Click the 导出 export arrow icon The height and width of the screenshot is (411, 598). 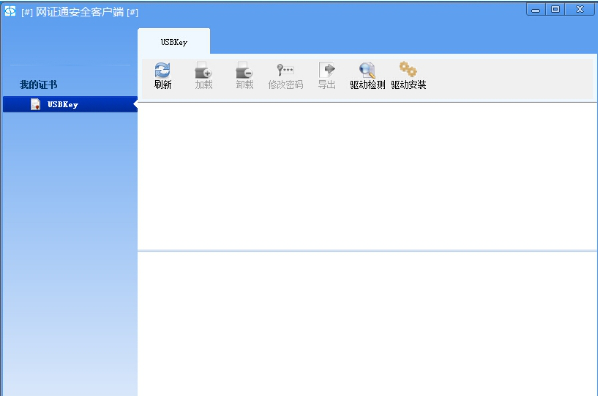[x=326, y=70]
